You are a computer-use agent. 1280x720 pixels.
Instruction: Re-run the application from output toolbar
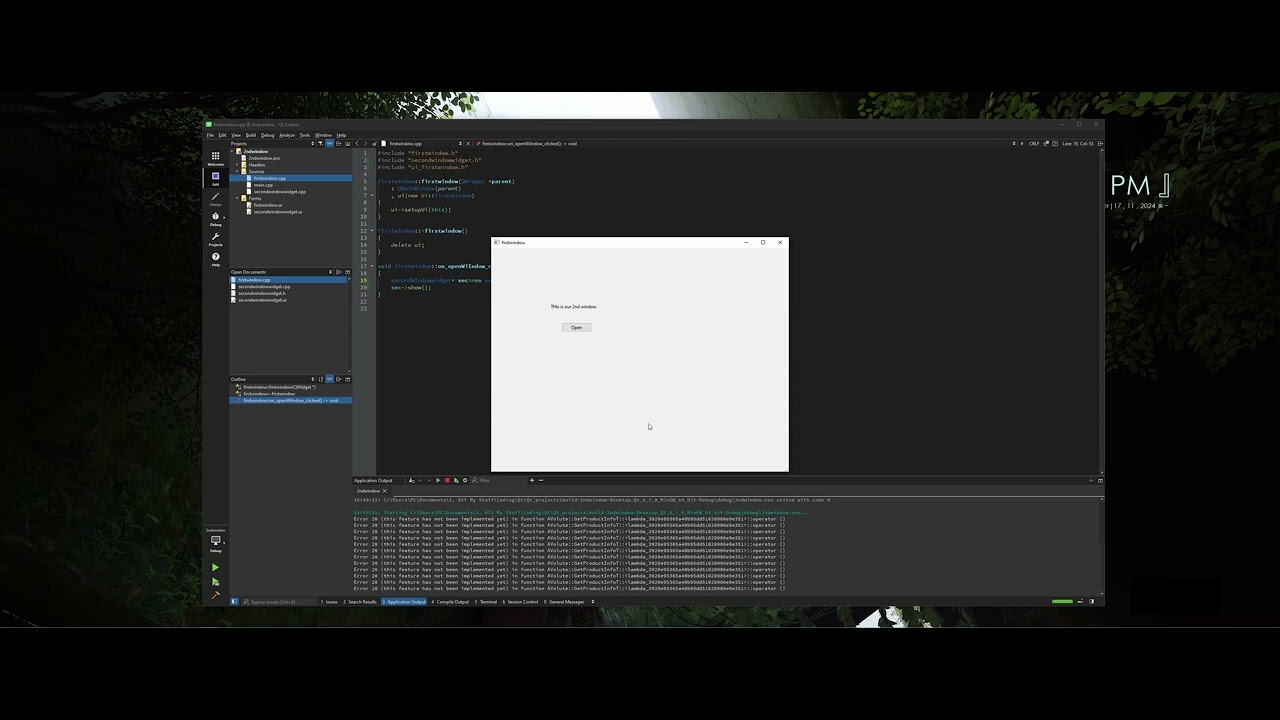click(x=438, y=480)
